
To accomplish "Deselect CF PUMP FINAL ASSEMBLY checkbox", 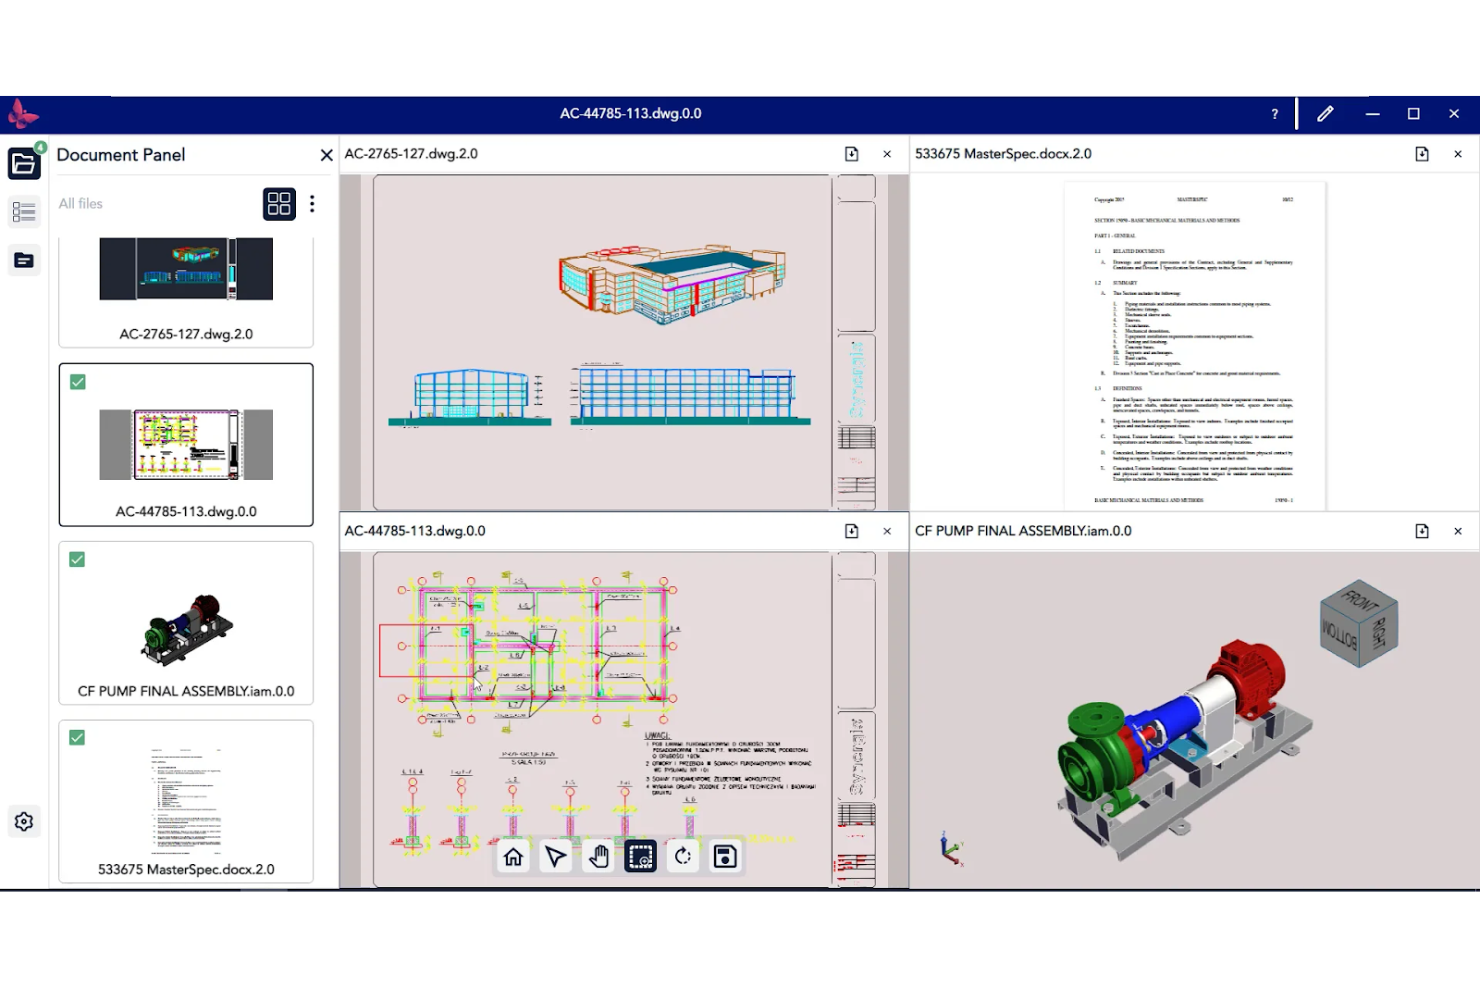I will 77,560.
